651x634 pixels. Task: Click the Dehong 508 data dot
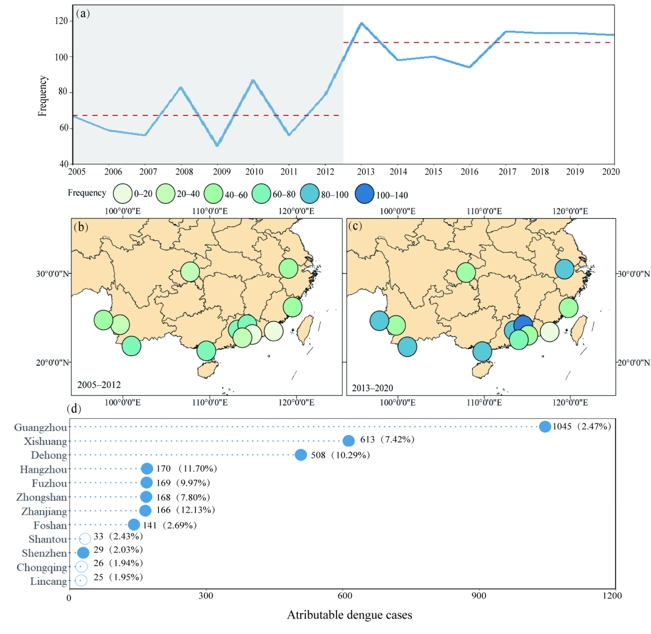coord(301,455)
